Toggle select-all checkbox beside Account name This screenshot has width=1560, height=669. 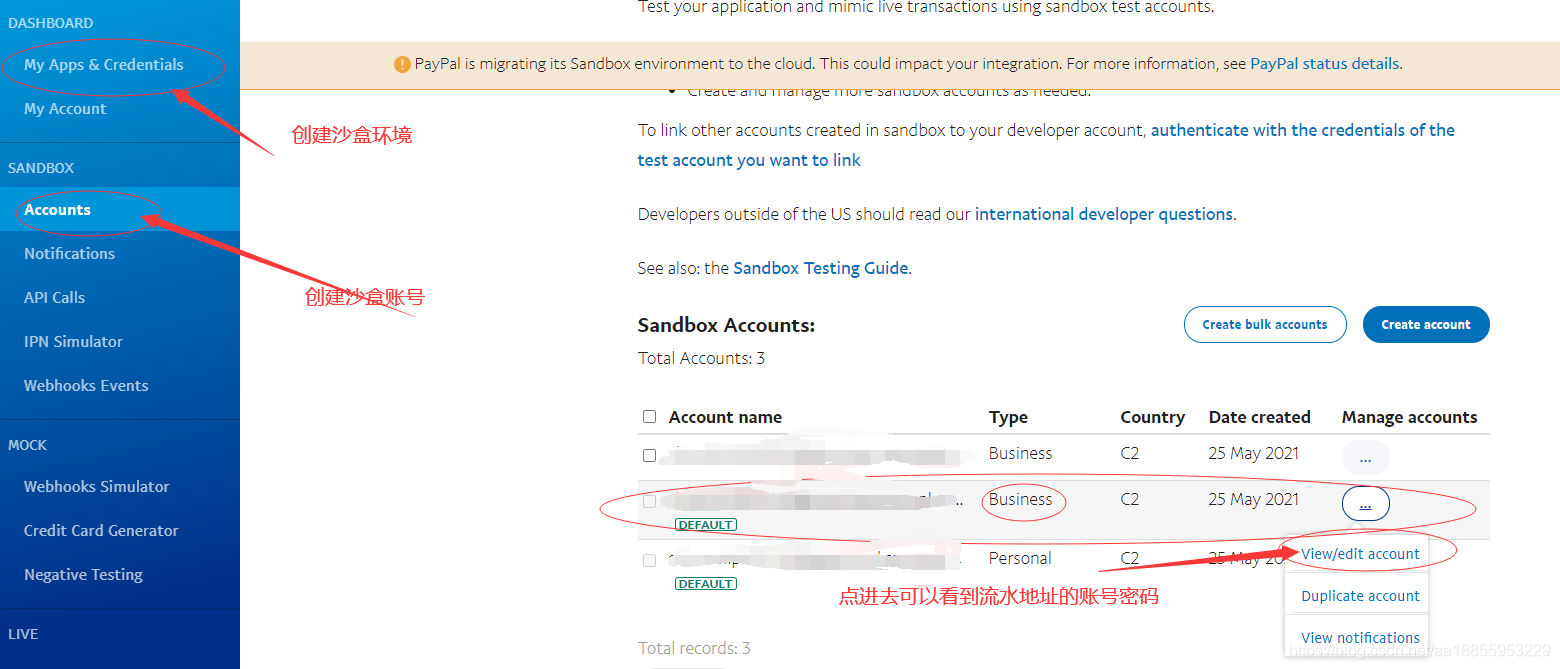650,417
